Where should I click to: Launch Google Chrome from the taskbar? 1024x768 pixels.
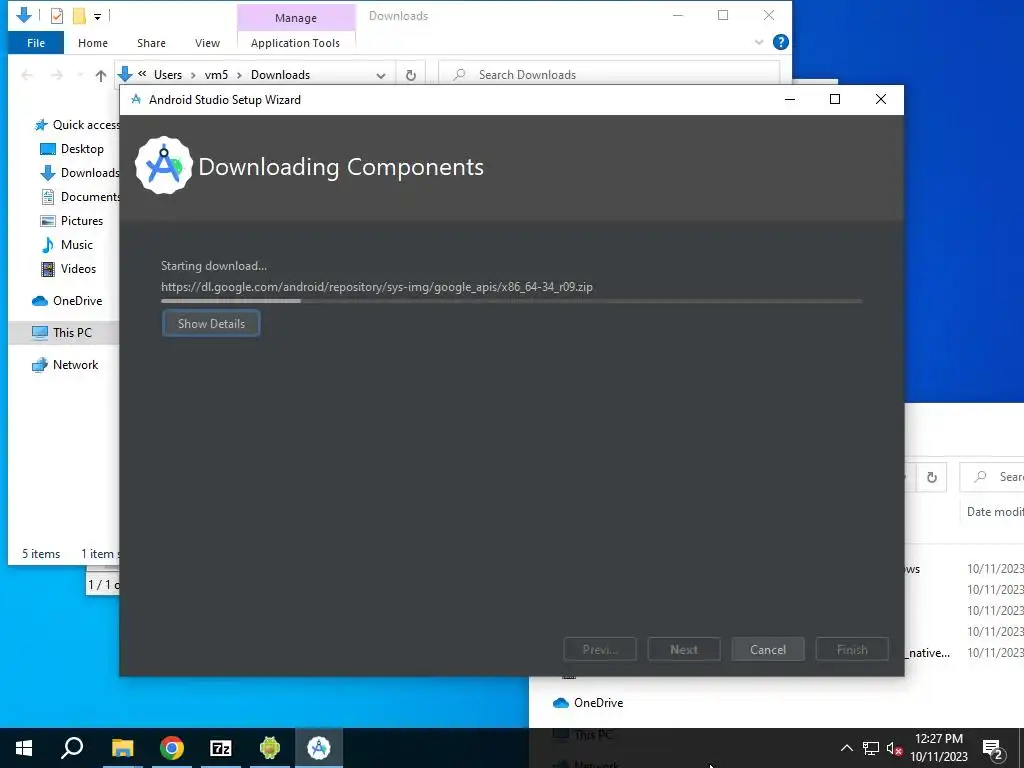tap(172, 748)
